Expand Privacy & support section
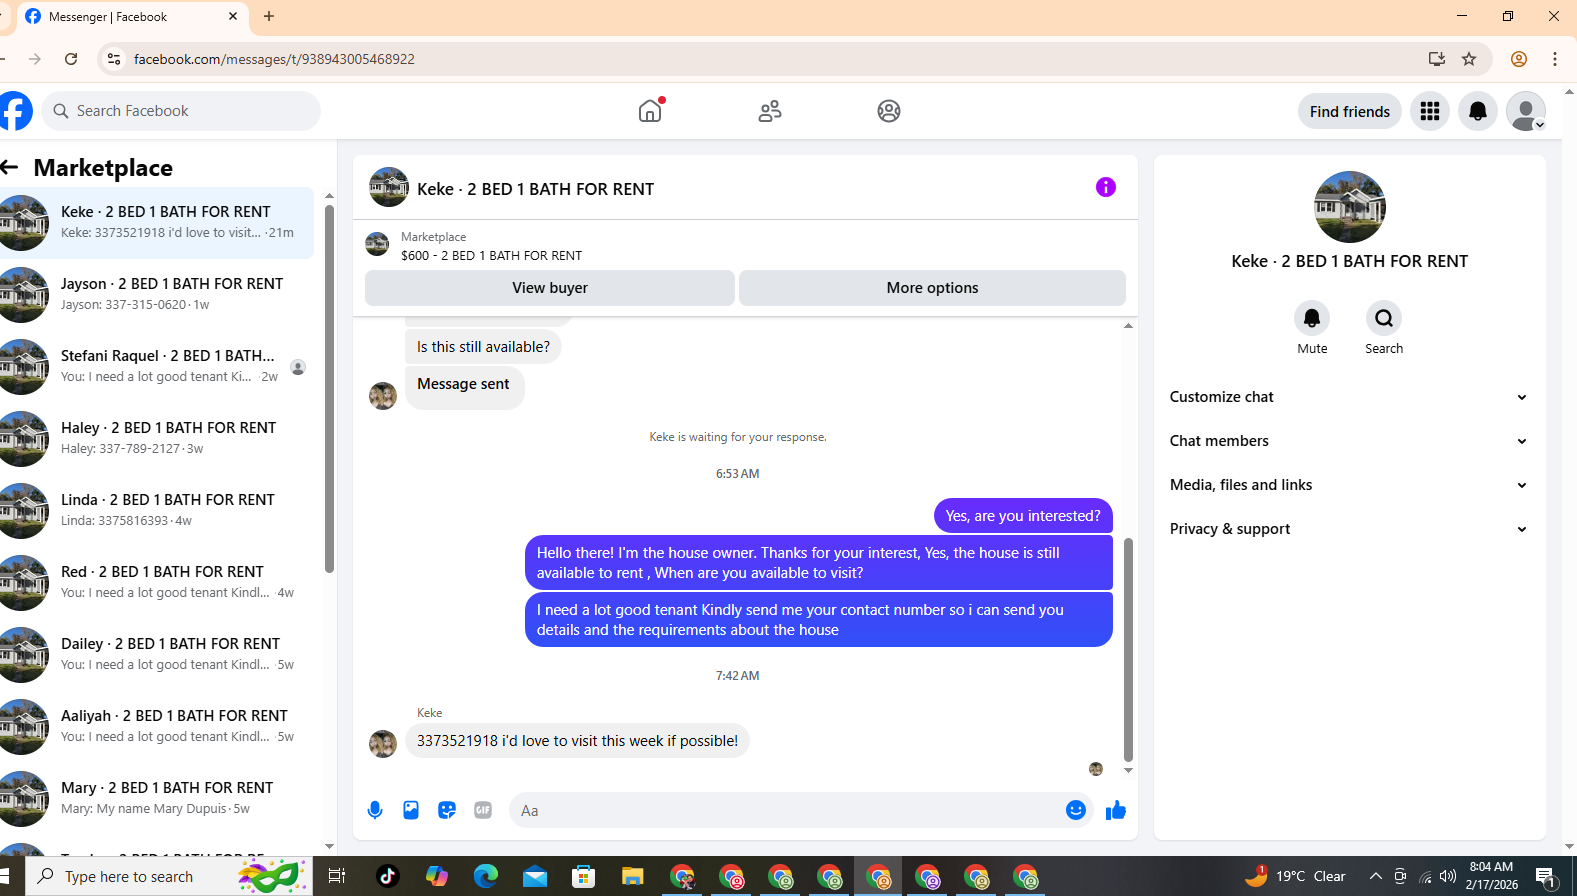The width and height of the screenshot is (1577, 896). coord(1349,529)
